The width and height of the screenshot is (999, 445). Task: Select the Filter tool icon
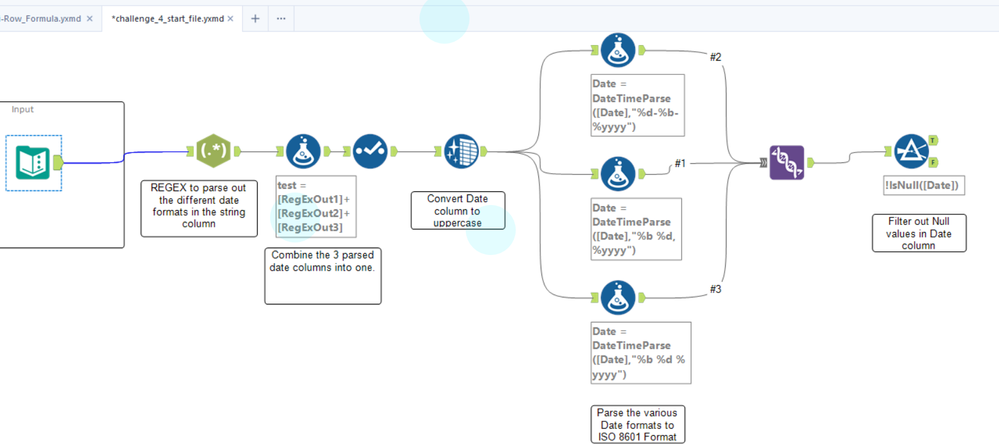tap(911, 151)
